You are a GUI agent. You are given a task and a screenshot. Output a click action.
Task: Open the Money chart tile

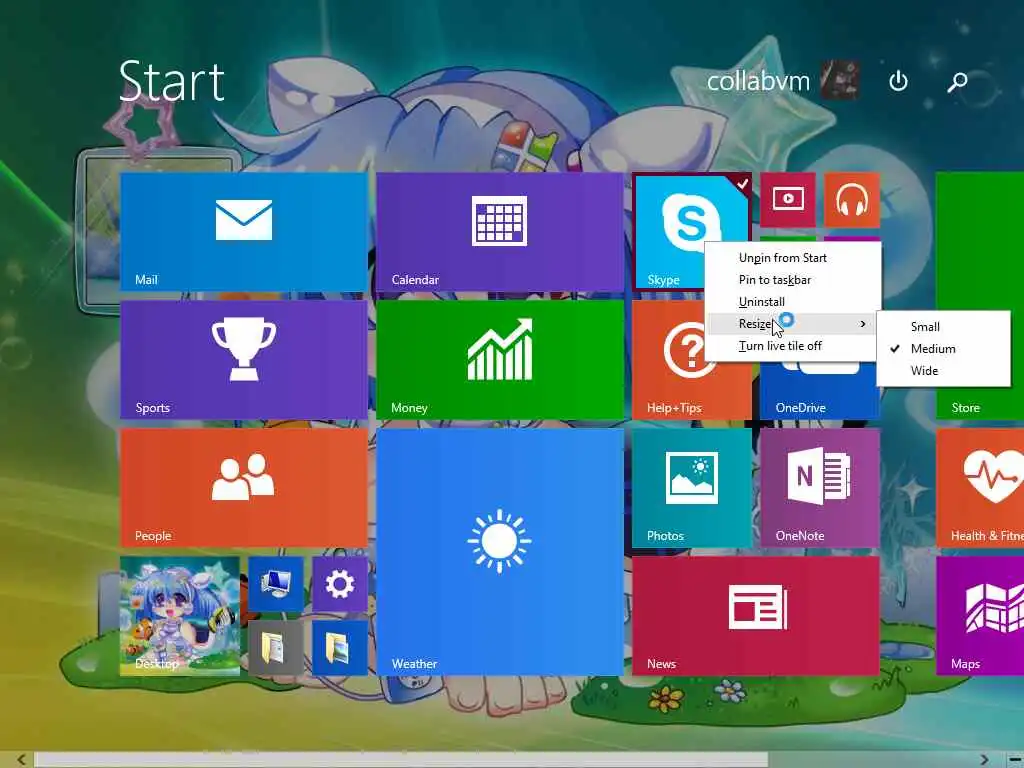click(500, 359)
